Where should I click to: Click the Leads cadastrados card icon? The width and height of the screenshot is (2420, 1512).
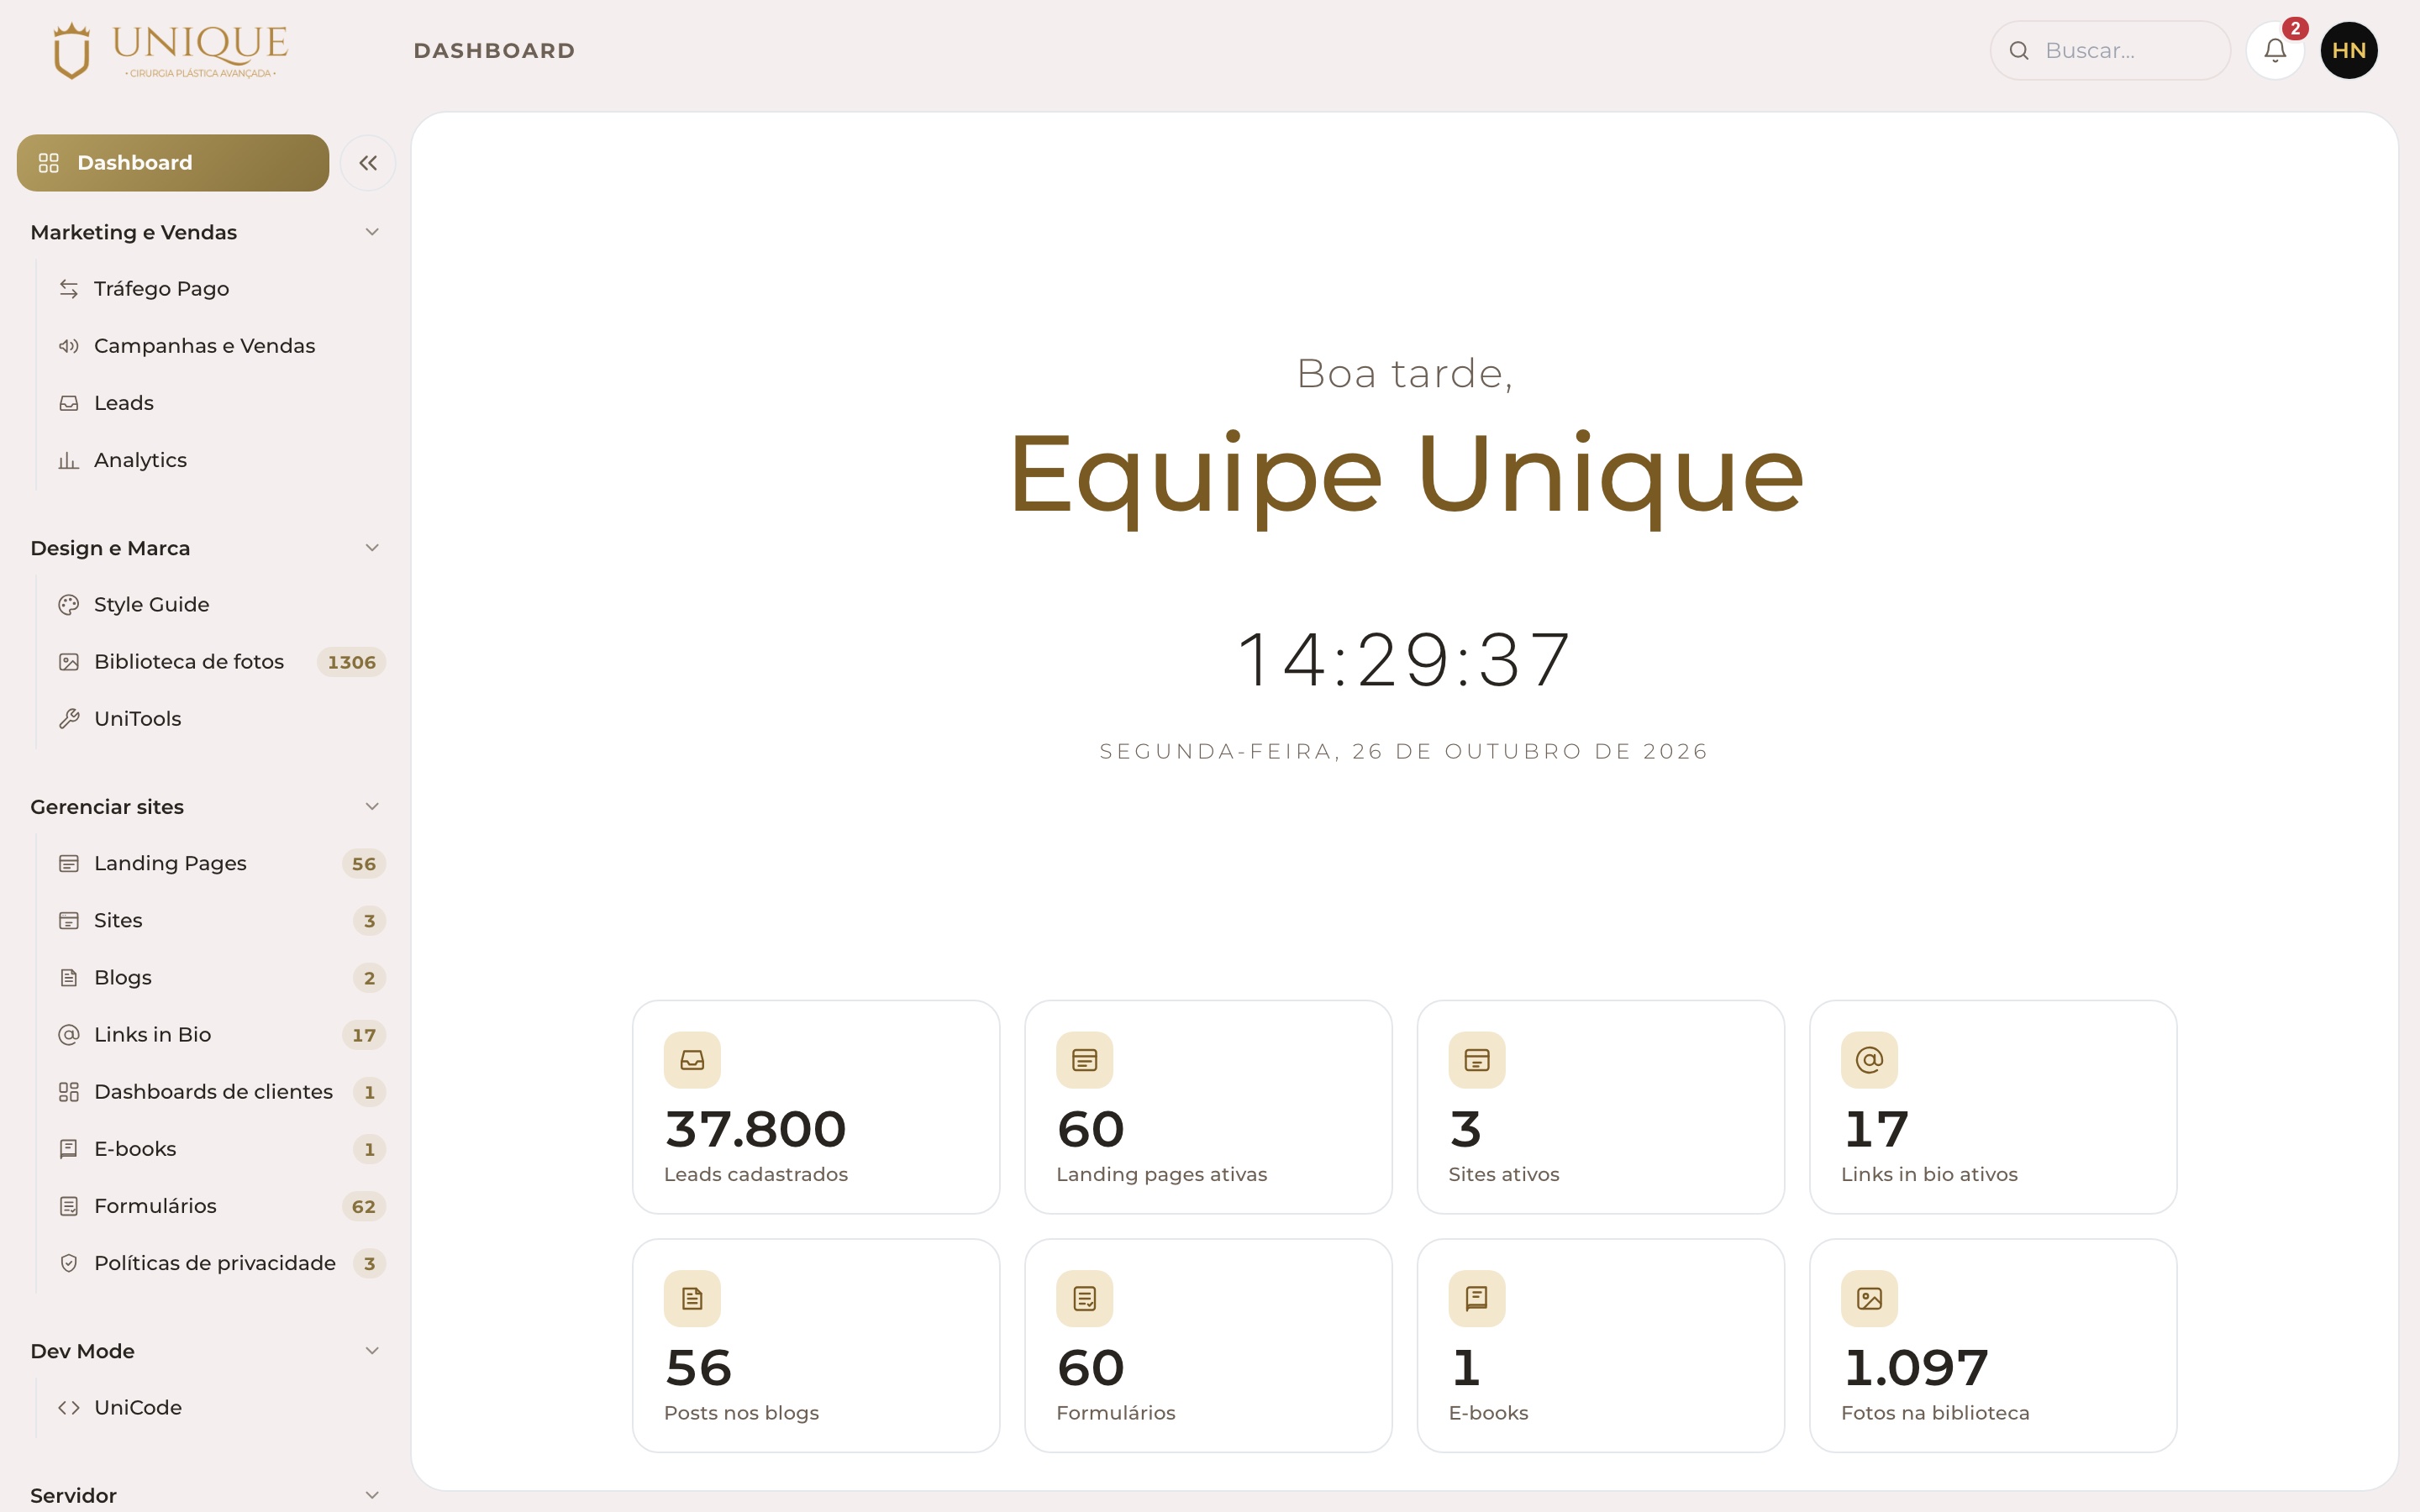tap(692, 1060)
